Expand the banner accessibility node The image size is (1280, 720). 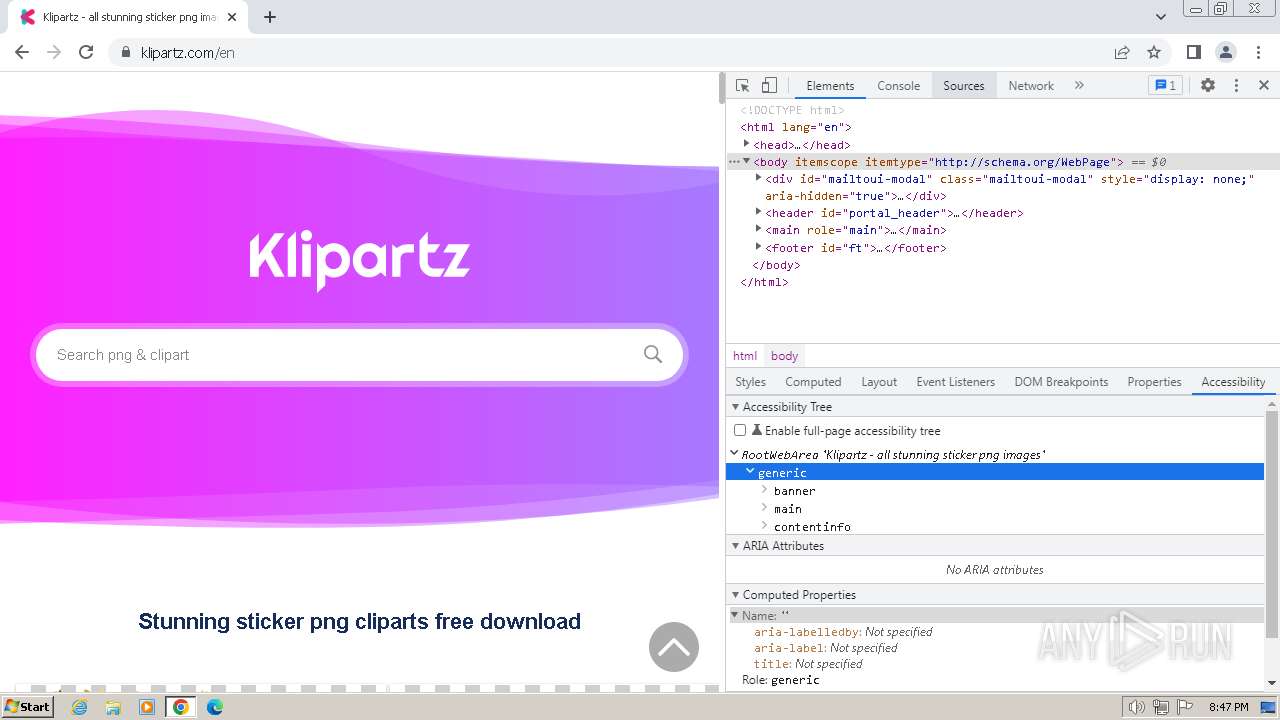765,490
